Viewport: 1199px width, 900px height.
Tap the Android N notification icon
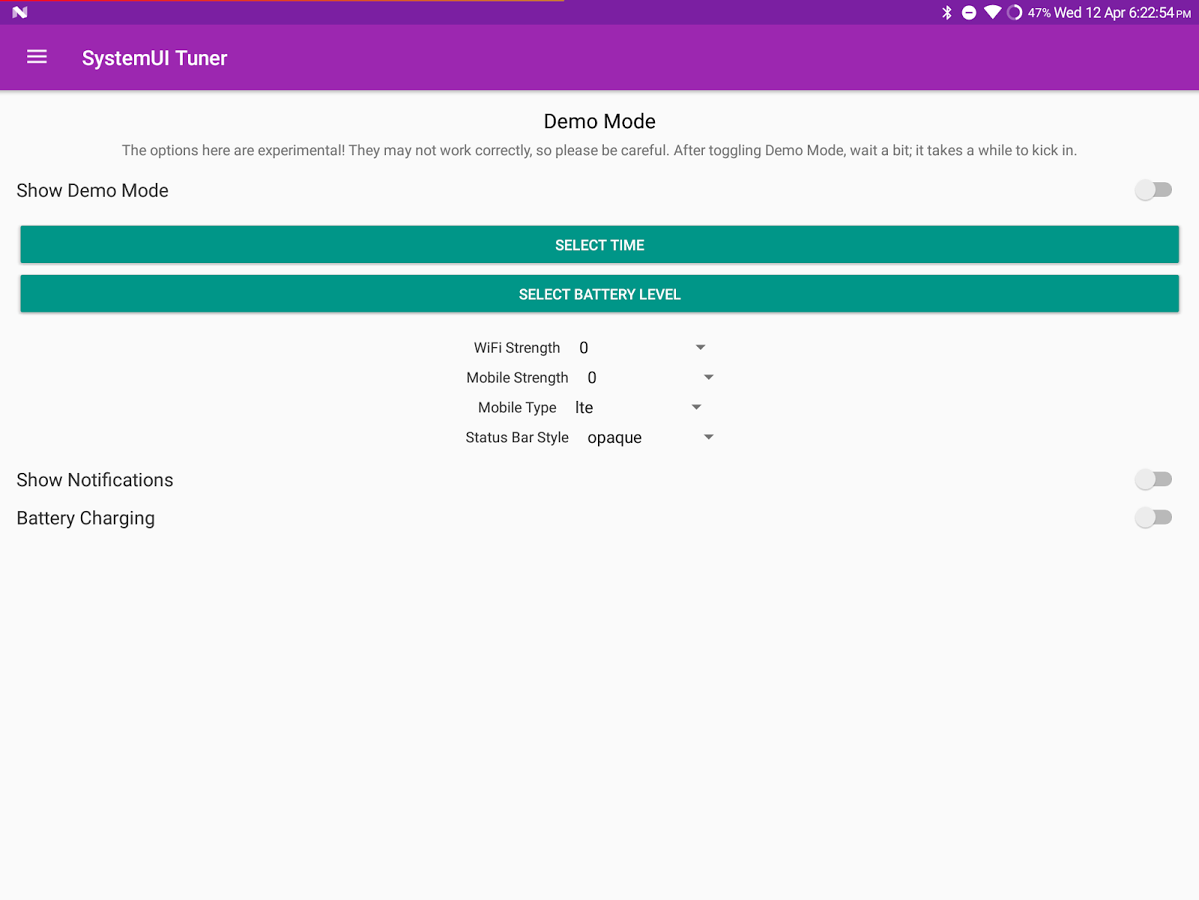(x=20, y=12)
